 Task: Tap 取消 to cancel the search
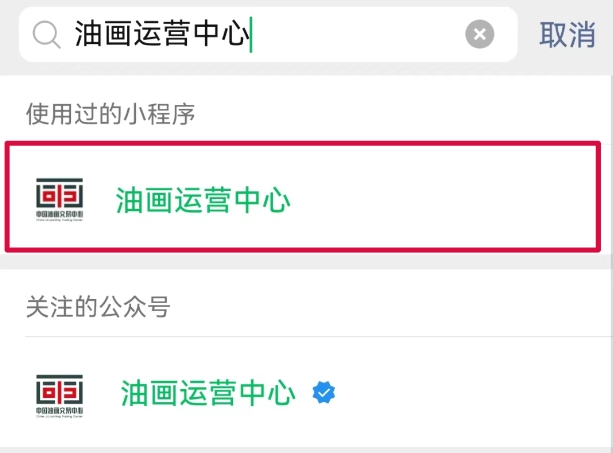pyautogui.click(x=567, y=35)
